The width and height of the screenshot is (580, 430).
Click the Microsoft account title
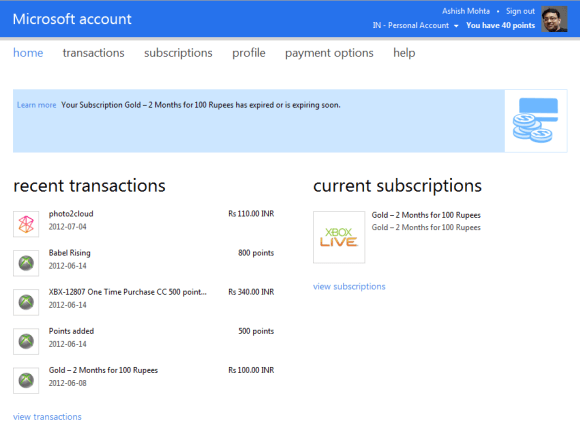click(x=72, y=19)
